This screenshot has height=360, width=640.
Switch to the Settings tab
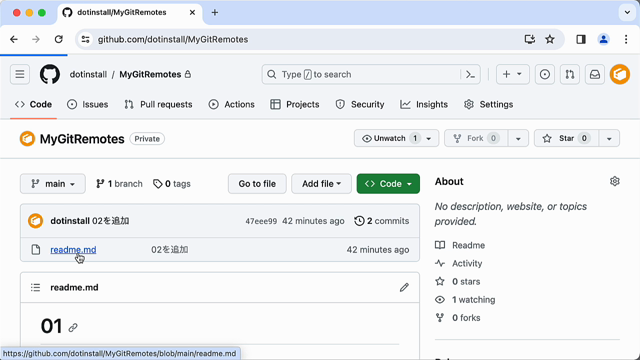(489, 104)
